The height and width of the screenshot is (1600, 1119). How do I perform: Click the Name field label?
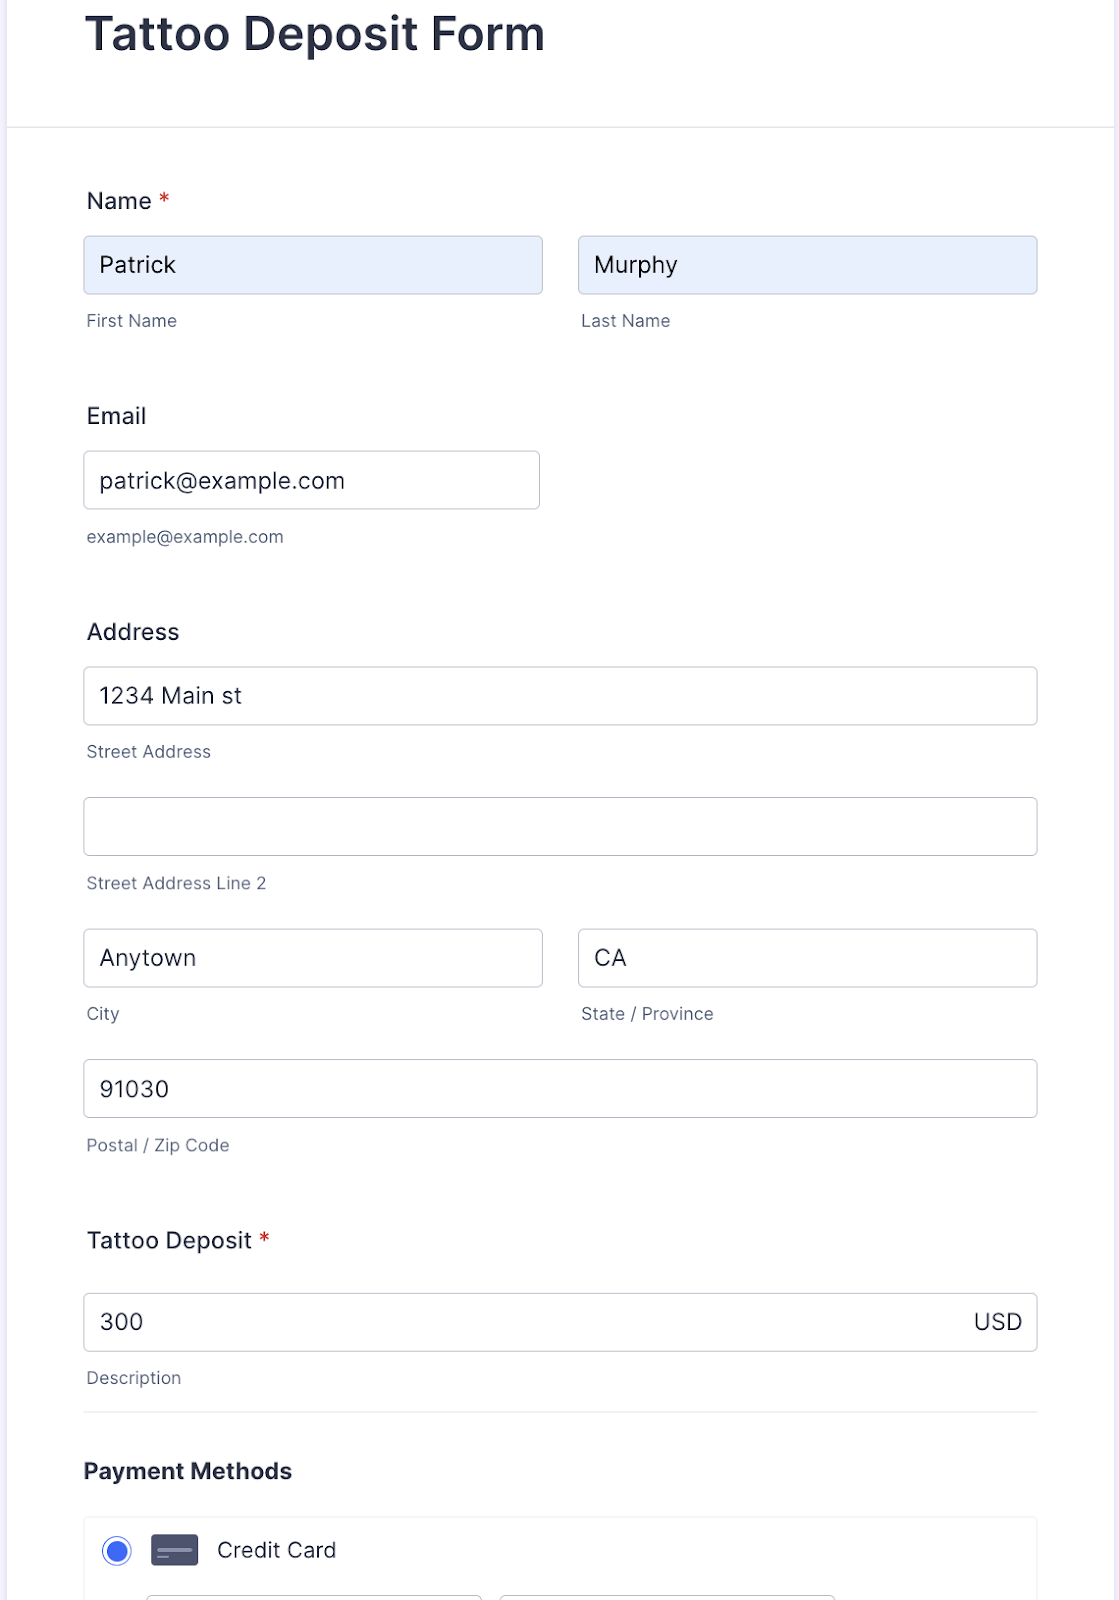click(119, 201)
